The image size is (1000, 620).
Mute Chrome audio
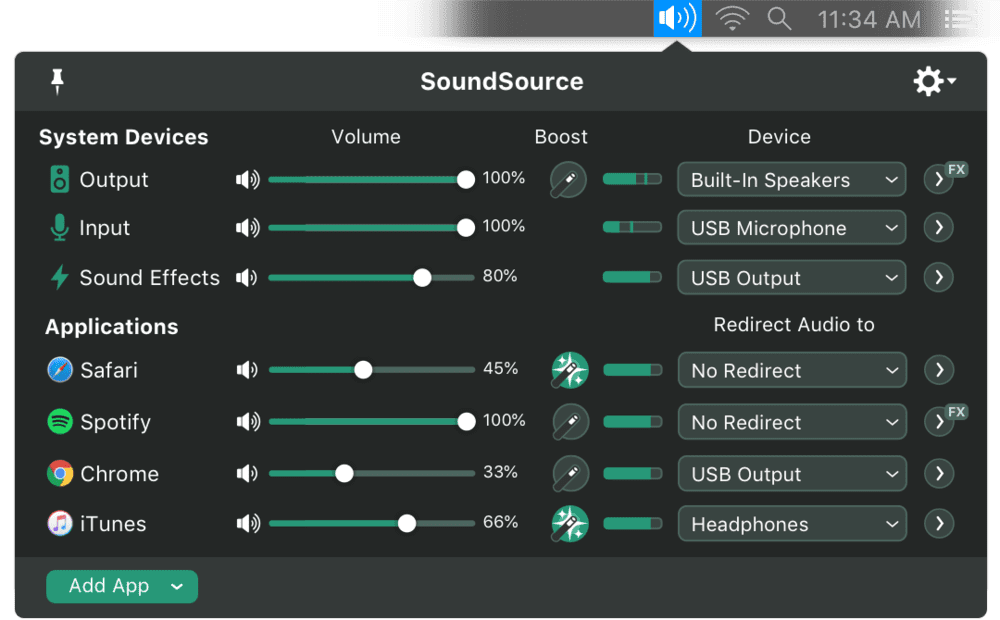coord(247,473)
